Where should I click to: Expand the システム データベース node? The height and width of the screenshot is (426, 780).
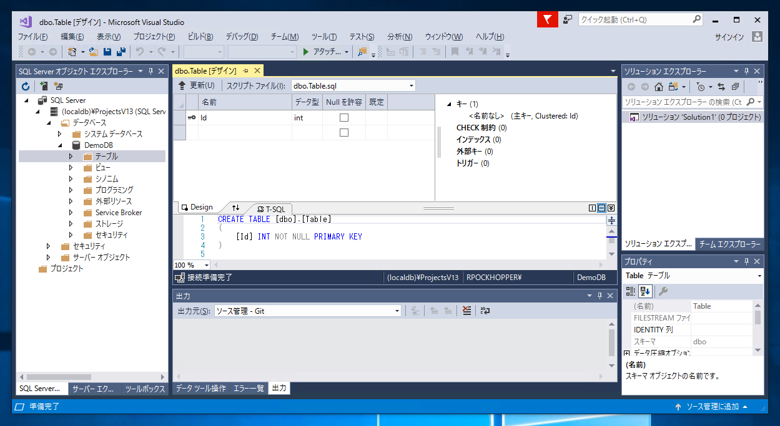tap(59, 134)
